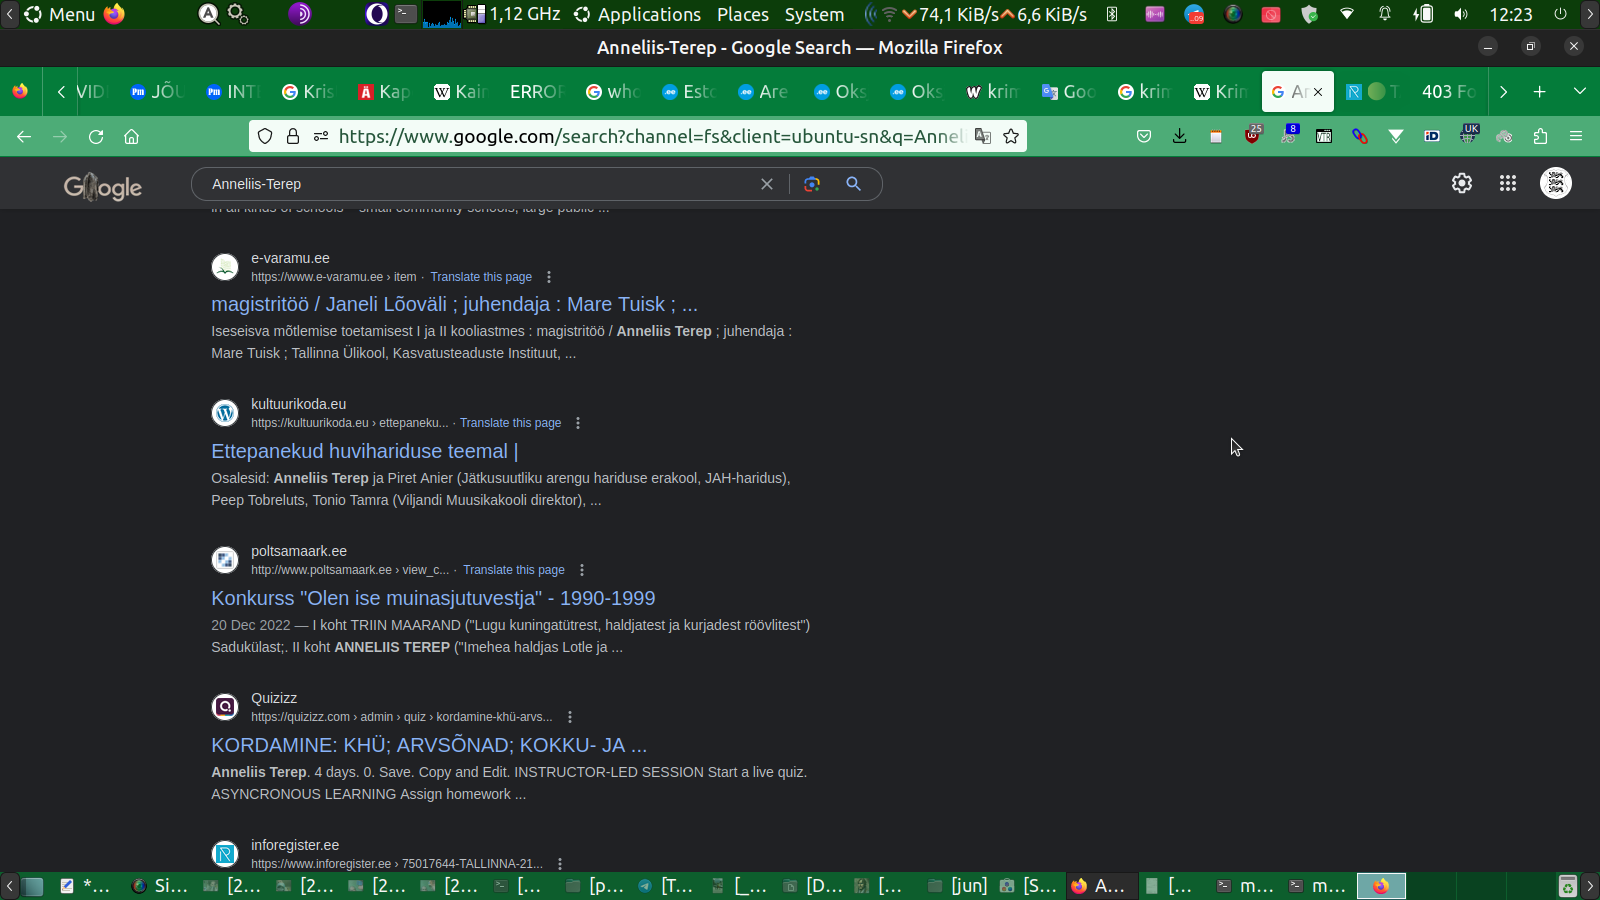Bookmark this page with the star icon
The height and width of the screenshot is (900, 1600).
point(1011,136)
